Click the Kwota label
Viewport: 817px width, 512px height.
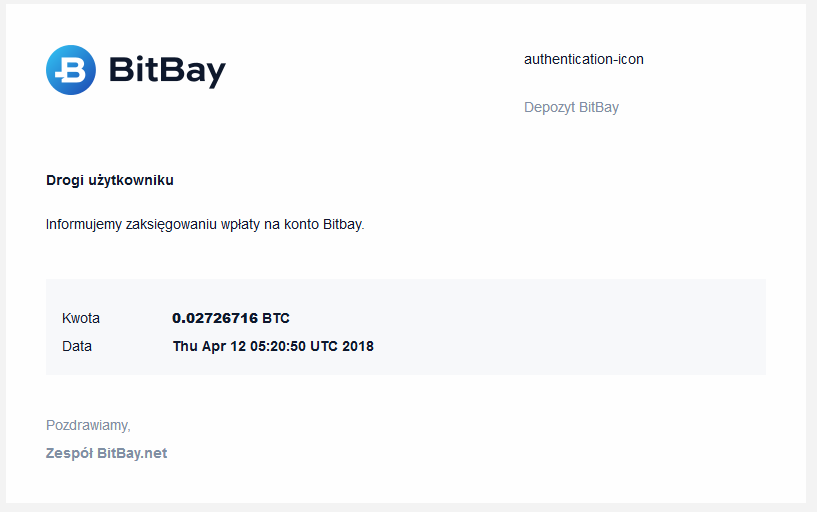coord(81,318)
